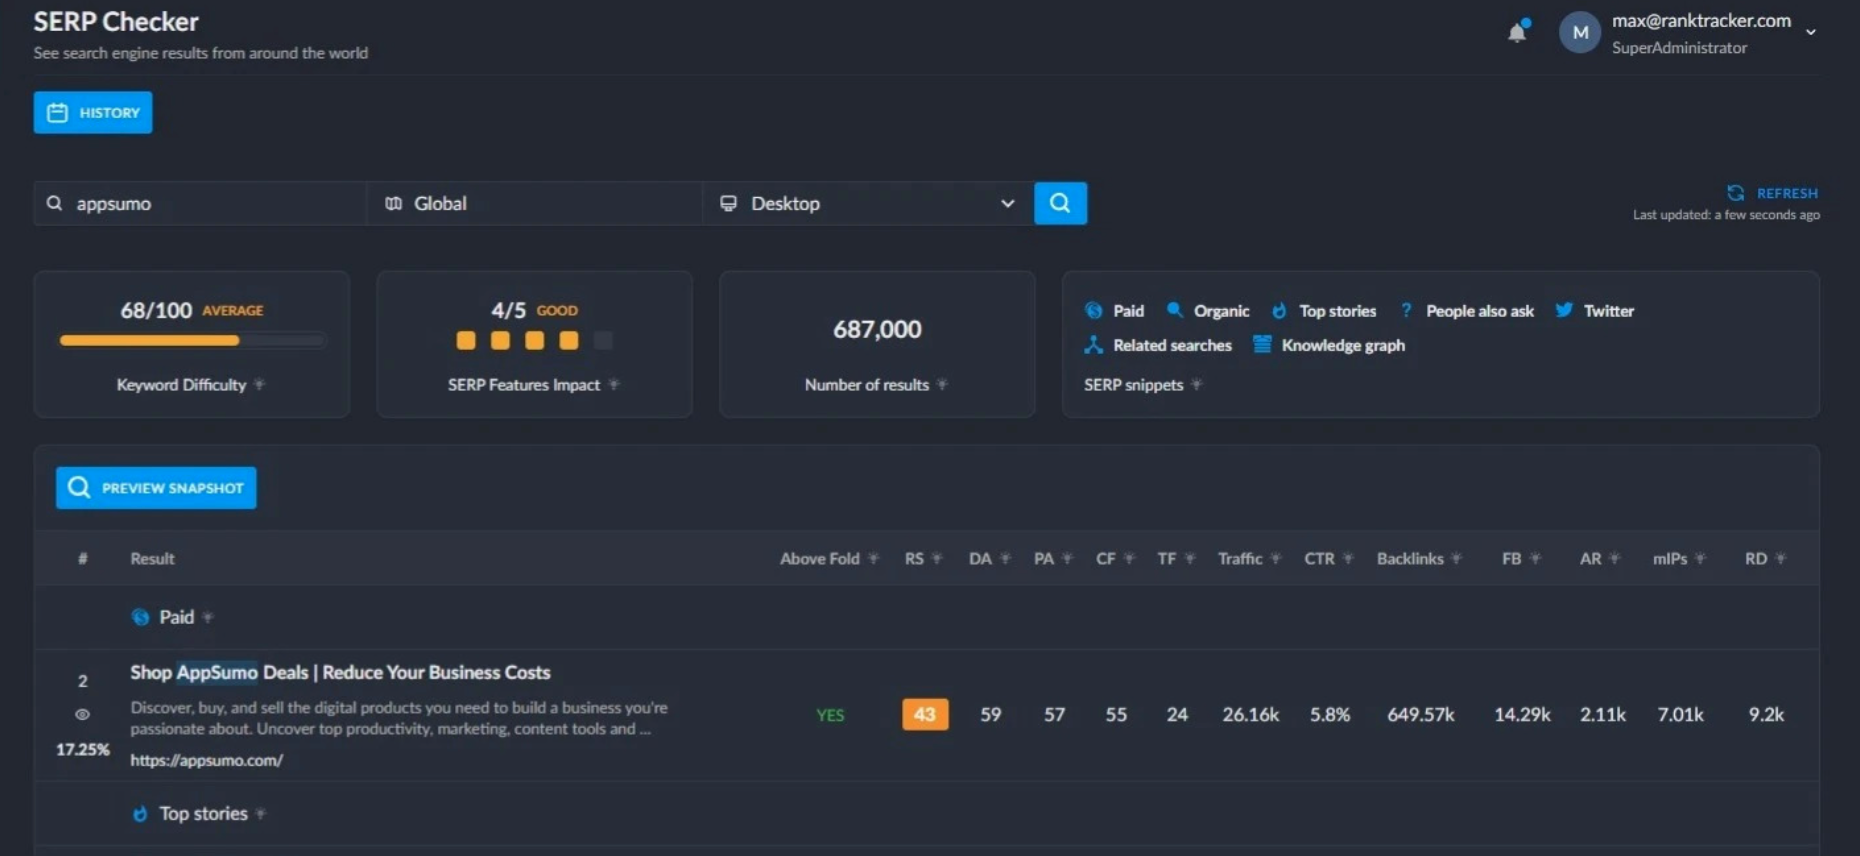Viewport: 1860px width, 856px height.
Task: Click the Top stories section info icon
Action: [x=261, y=814]
